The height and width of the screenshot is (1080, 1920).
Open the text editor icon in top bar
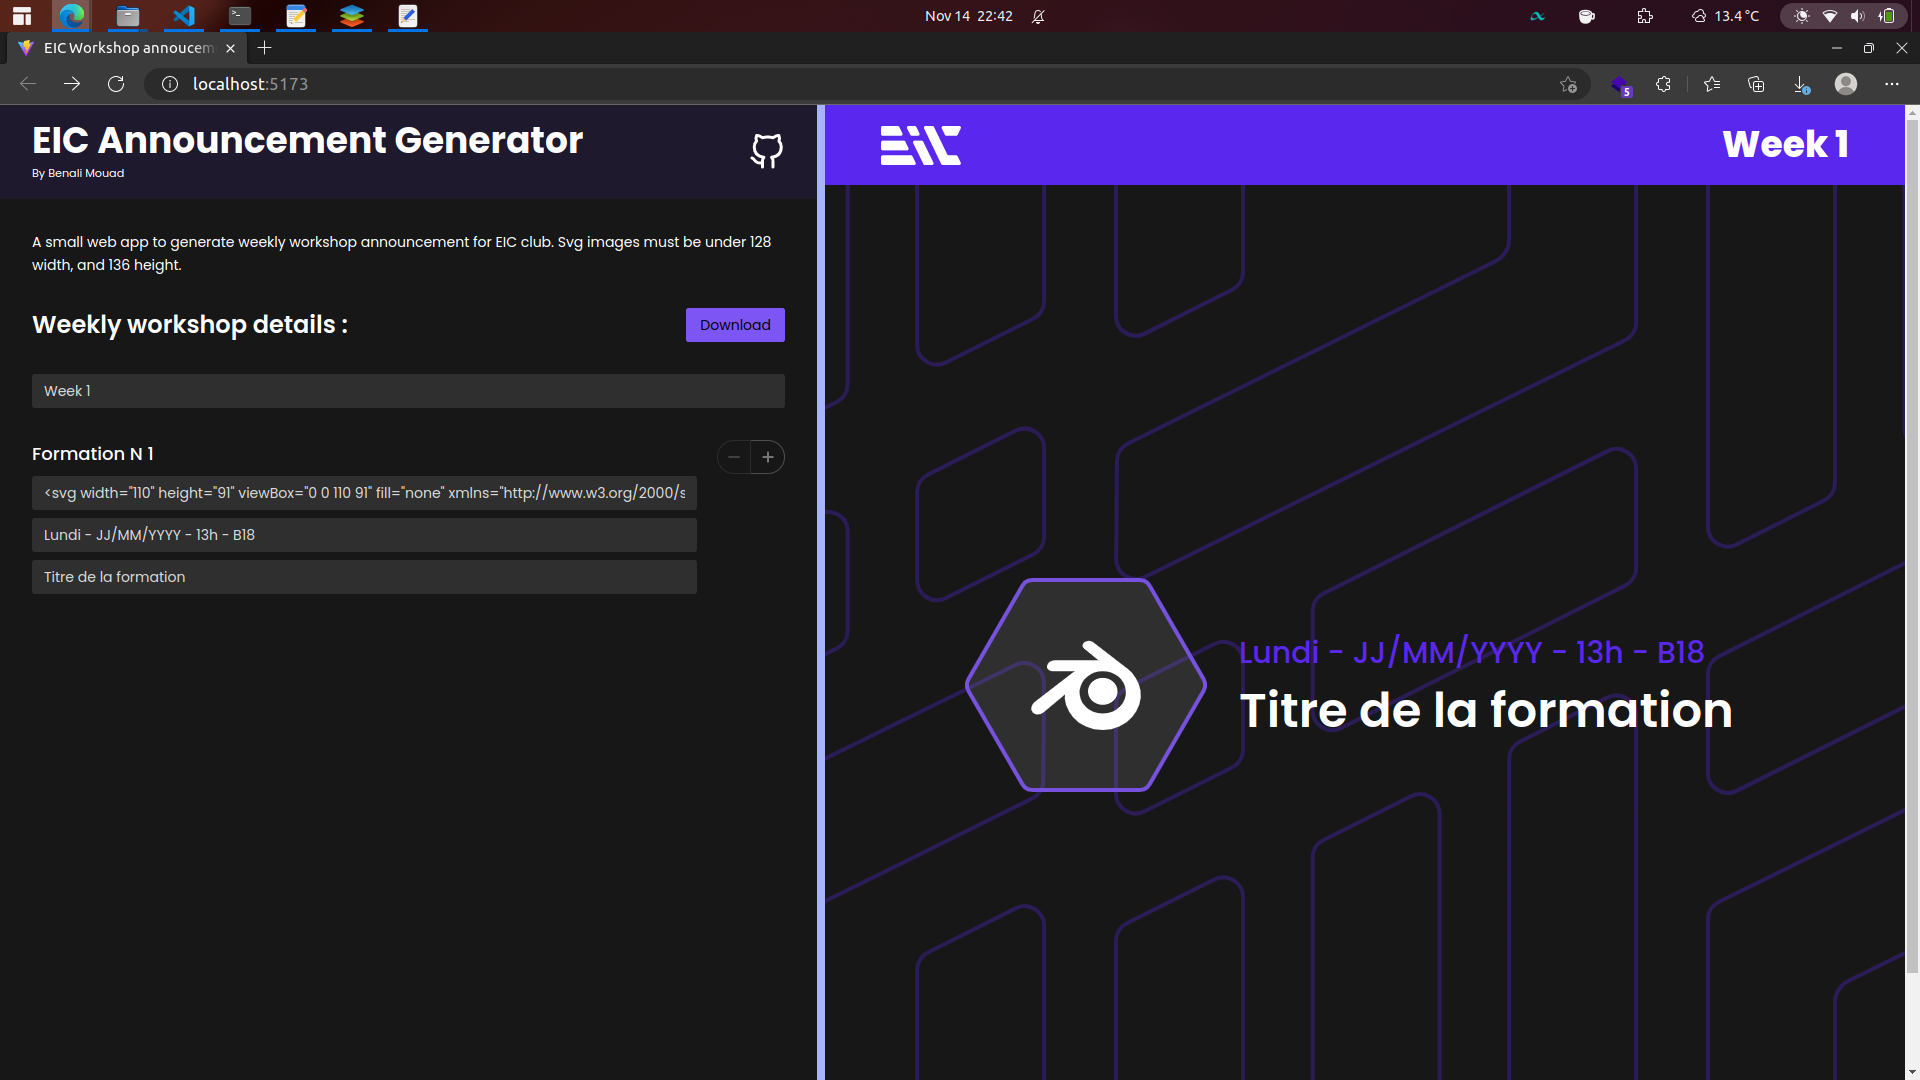coord(408,16)
